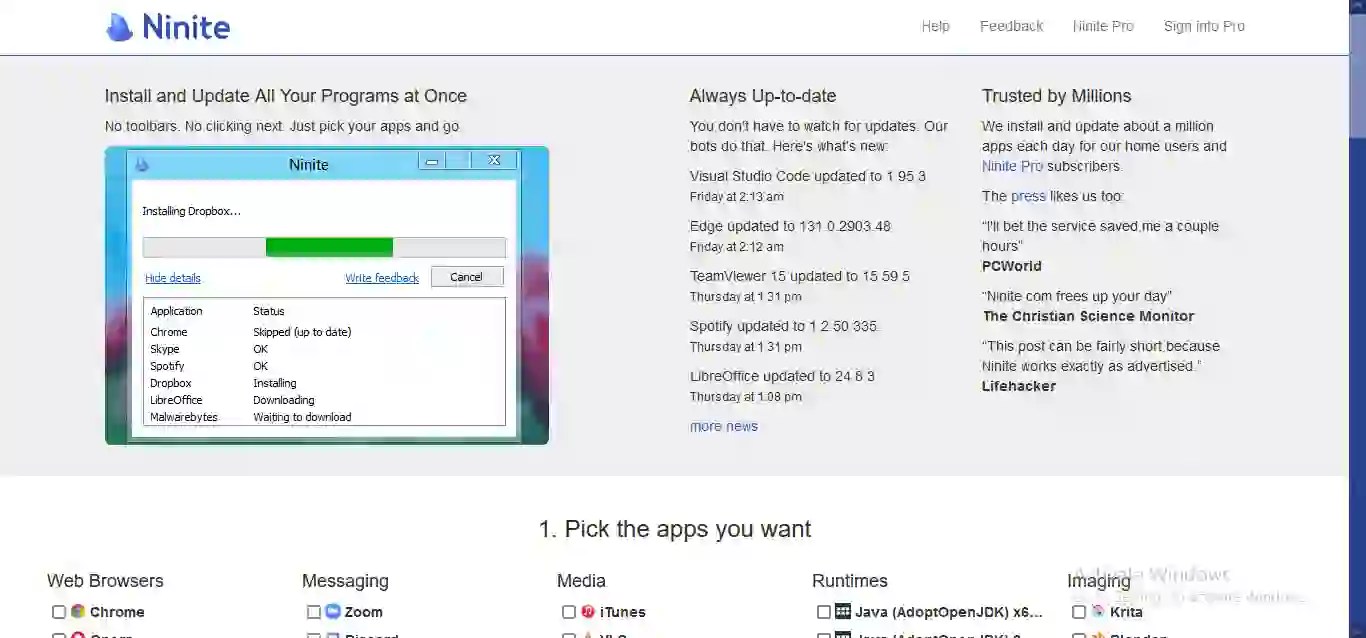1366x638 pixels.
Task: Click the Chrome browser icon
Action: tap(78, 611)
